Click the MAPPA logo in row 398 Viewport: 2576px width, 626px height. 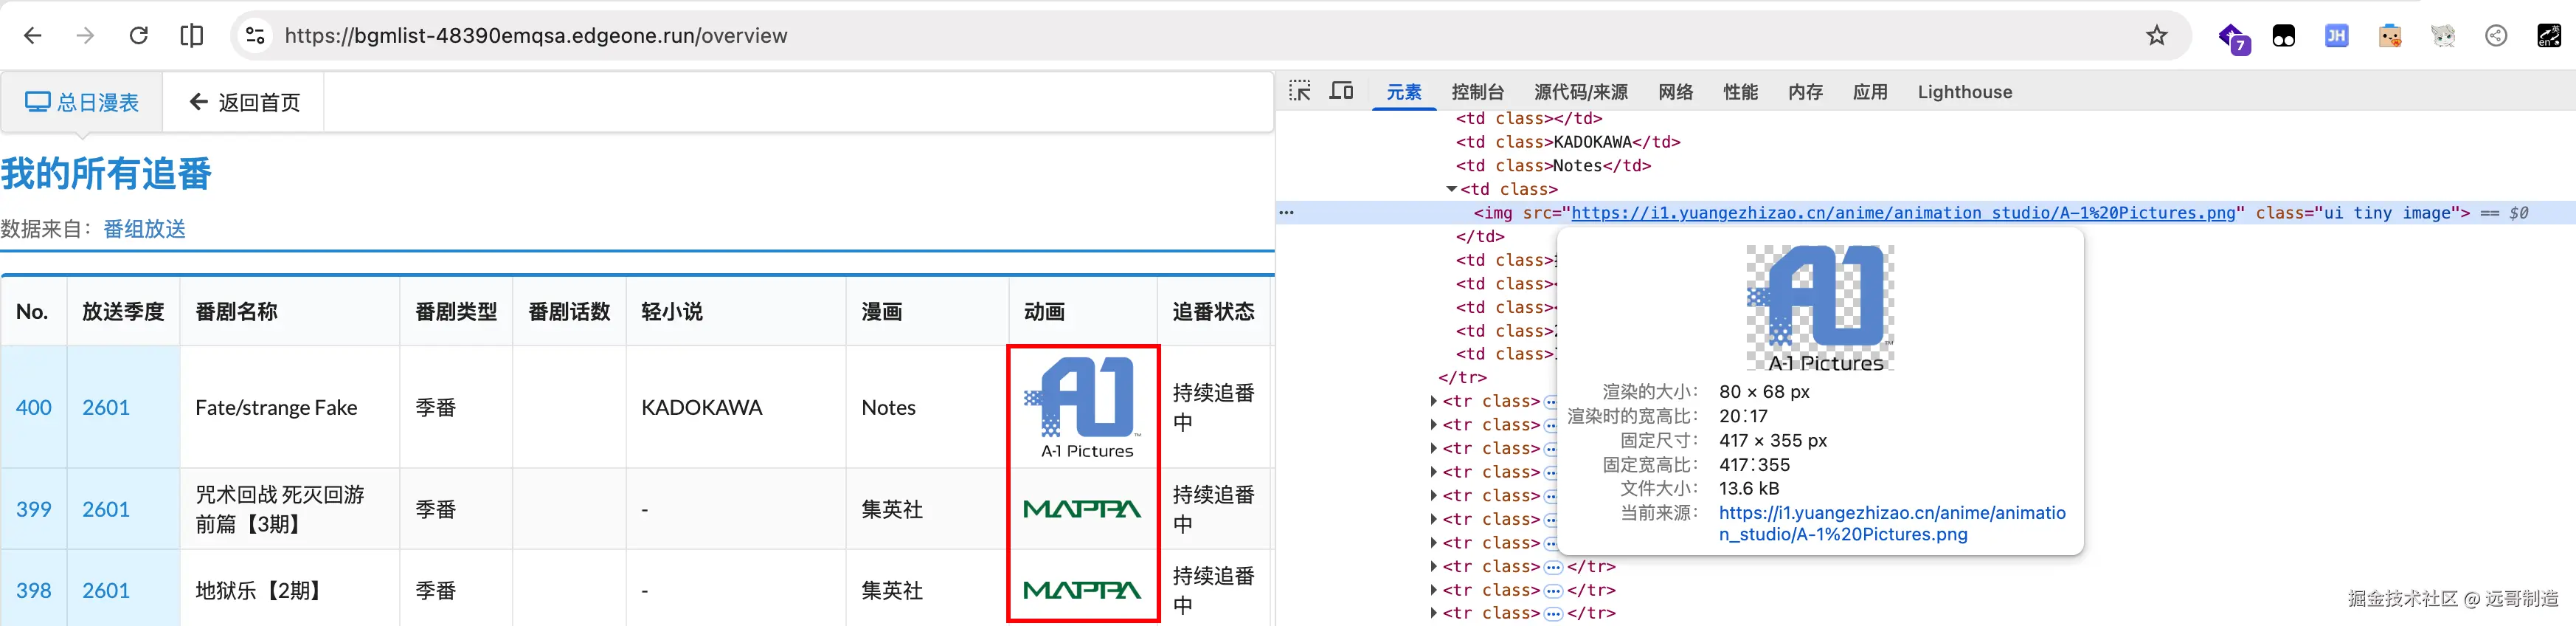click(x=1083, y=590)
